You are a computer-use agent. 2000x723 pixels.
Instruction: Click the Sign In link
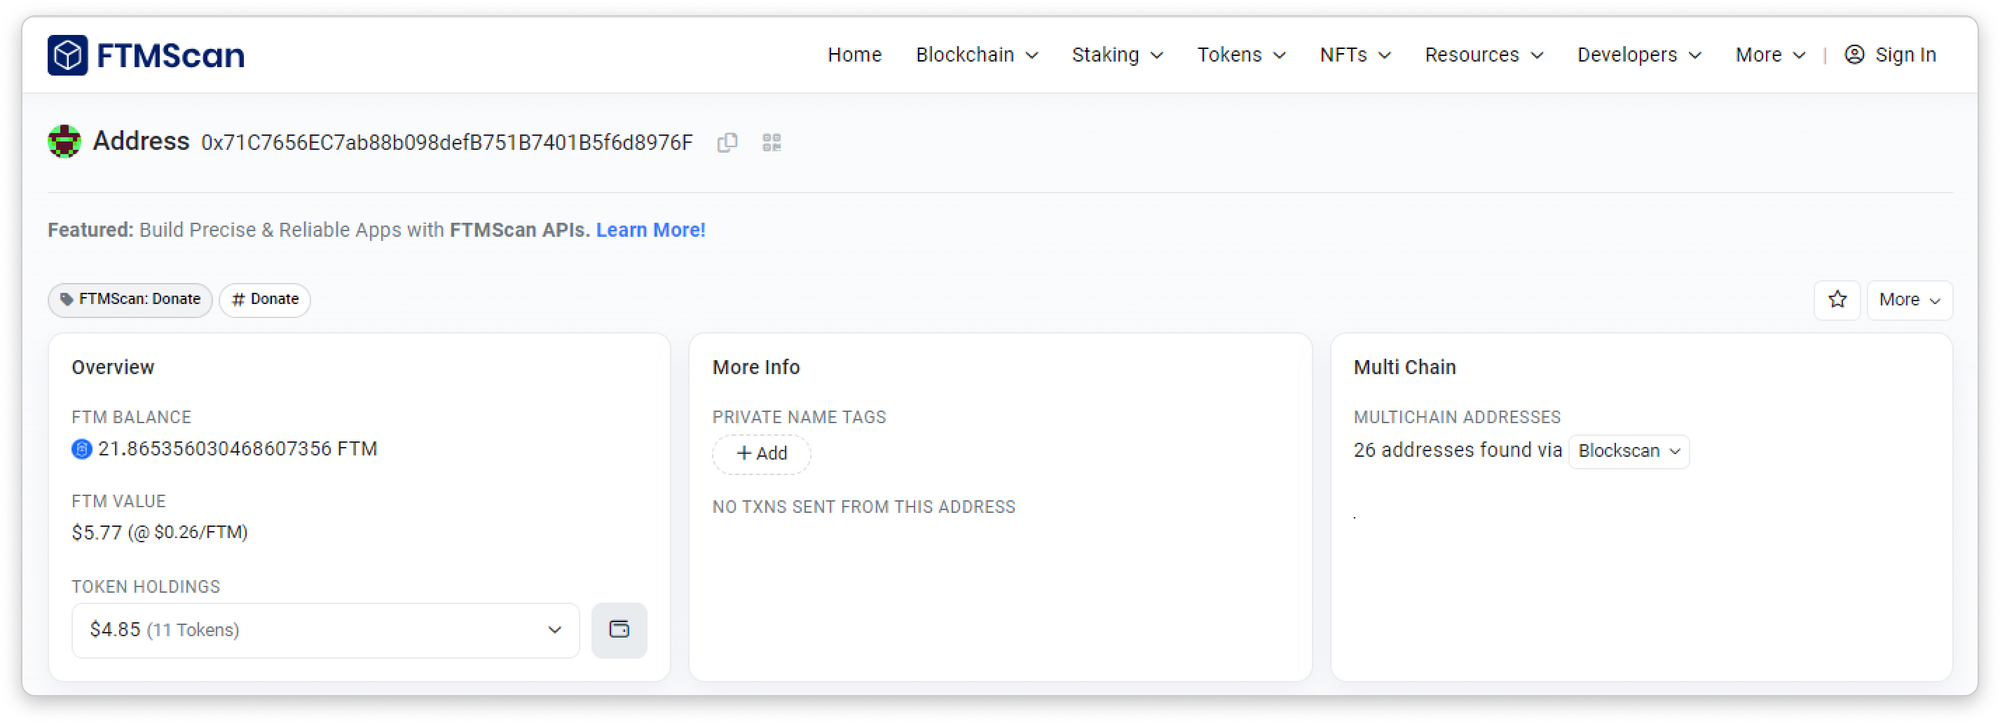click(x=1905, y=55)
